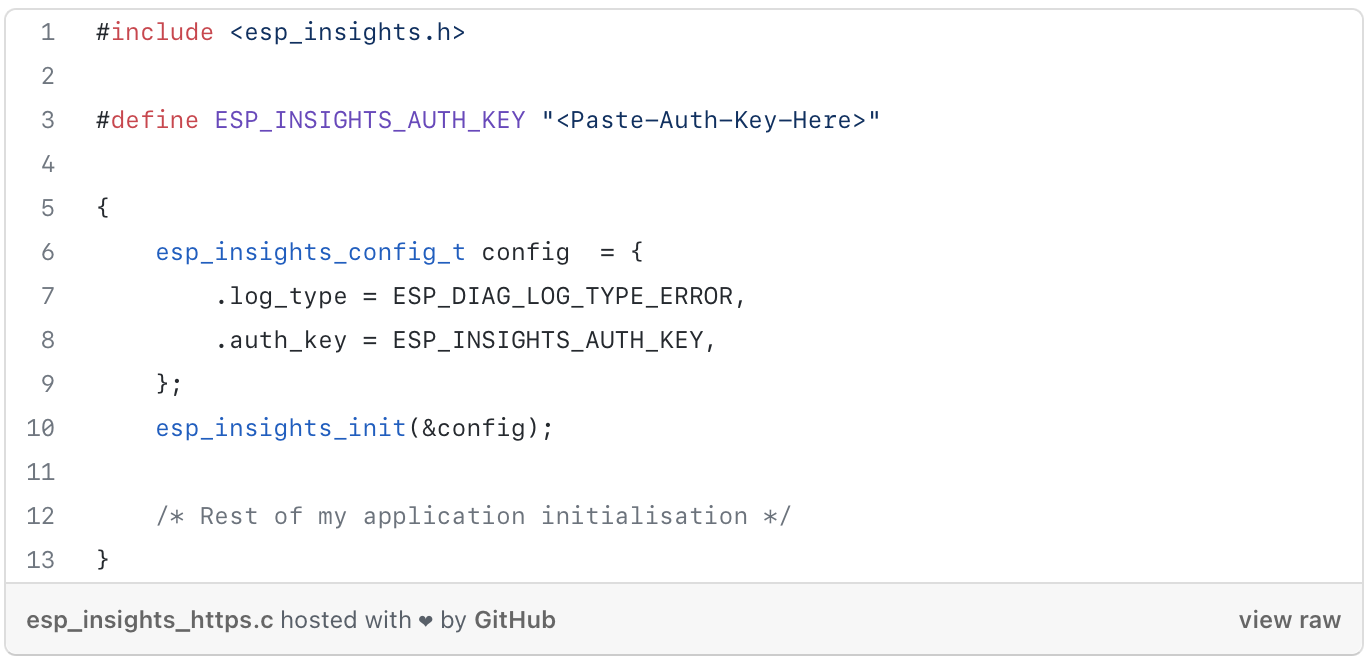Click line number 6 in the gutter
Screen dimensions: 1368x664
point(47,252)
